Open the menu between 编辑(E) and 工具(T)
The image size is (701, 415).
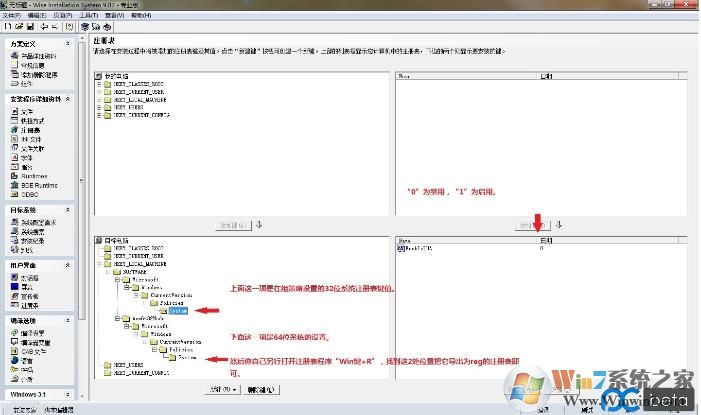63,15
